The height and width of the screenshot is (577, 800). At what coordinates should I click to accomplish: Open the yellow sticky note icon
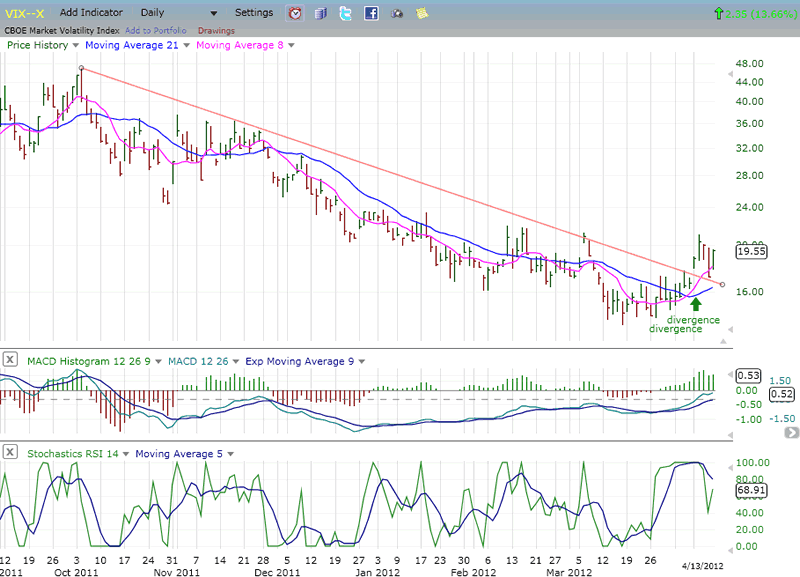[x=422, y=13]
